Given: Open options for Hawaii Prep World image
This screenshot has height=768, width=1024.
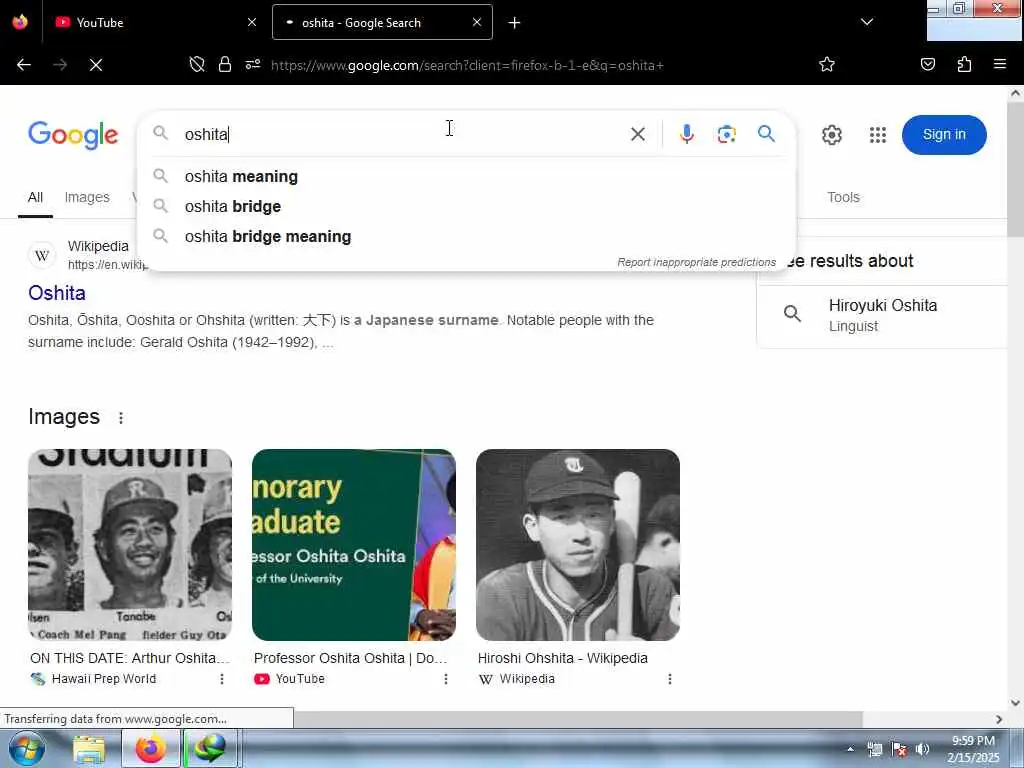Looking at the screenshot, I should [222, 679].
